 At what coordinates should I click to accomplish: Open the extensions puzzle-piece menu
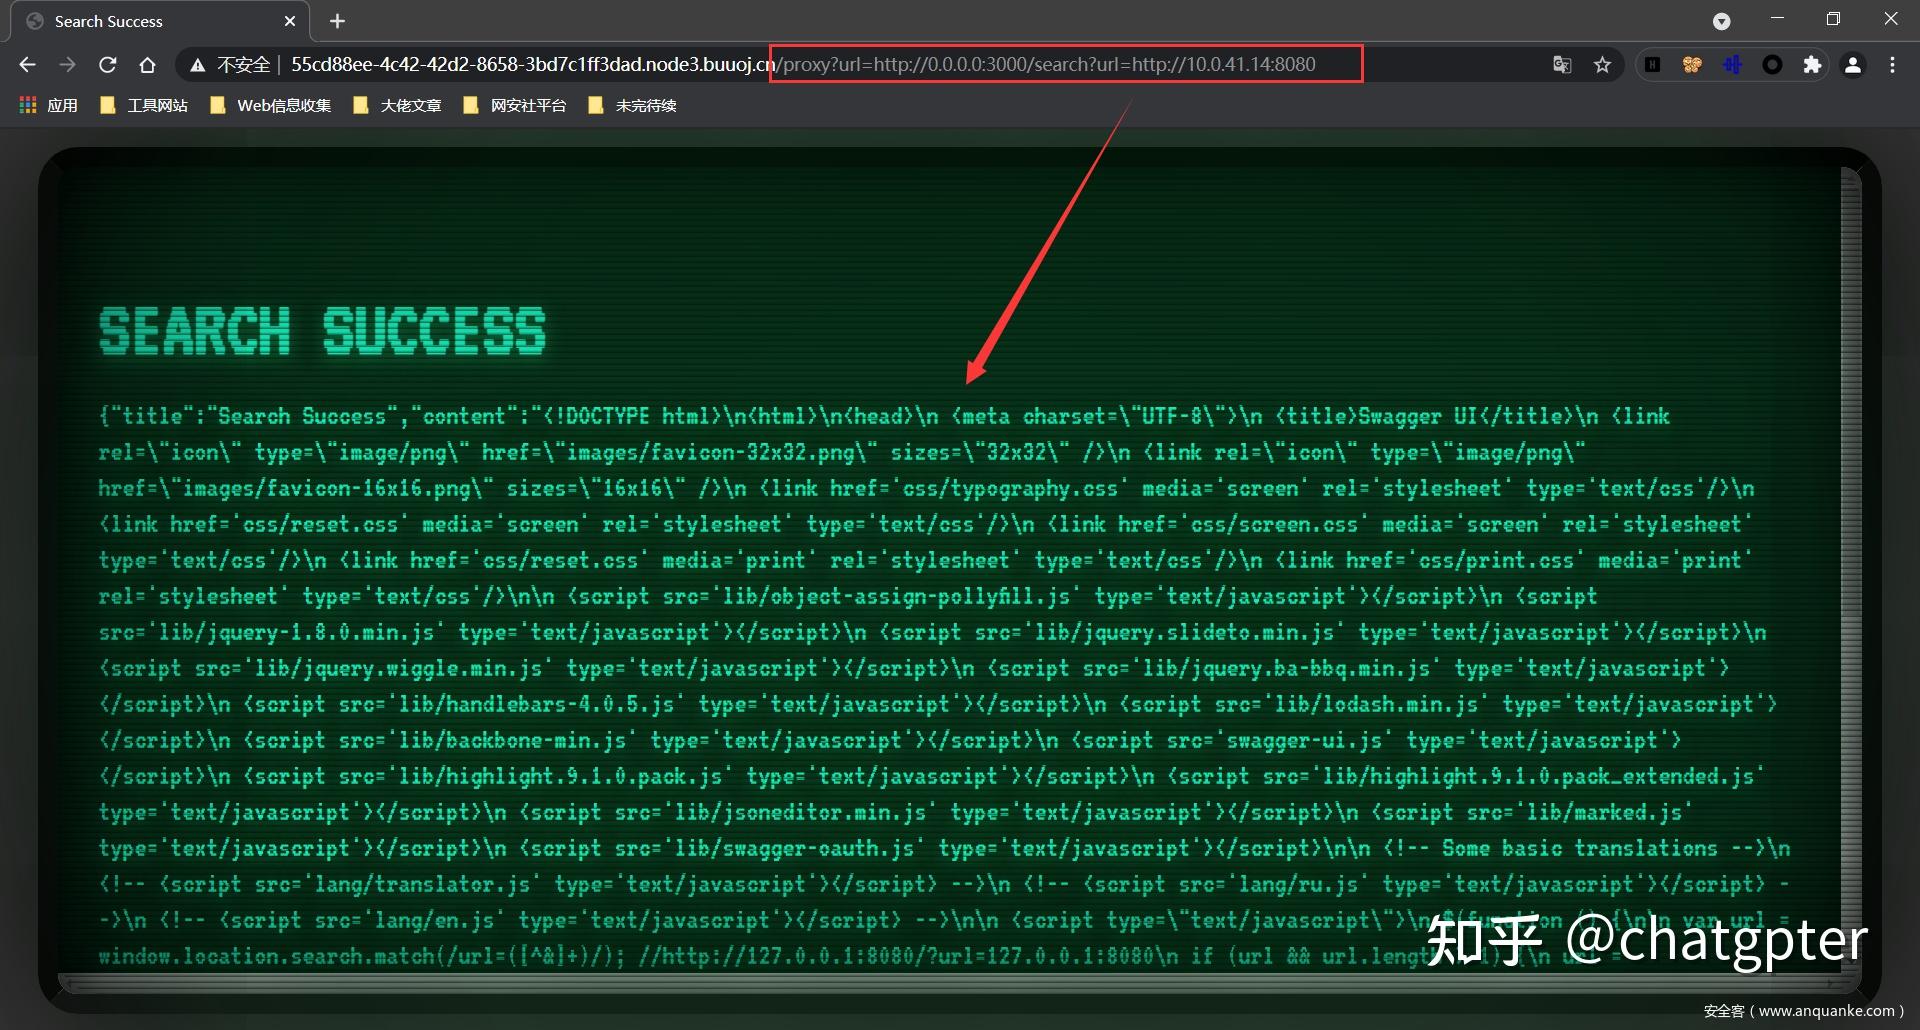[x=1813, y=63]
